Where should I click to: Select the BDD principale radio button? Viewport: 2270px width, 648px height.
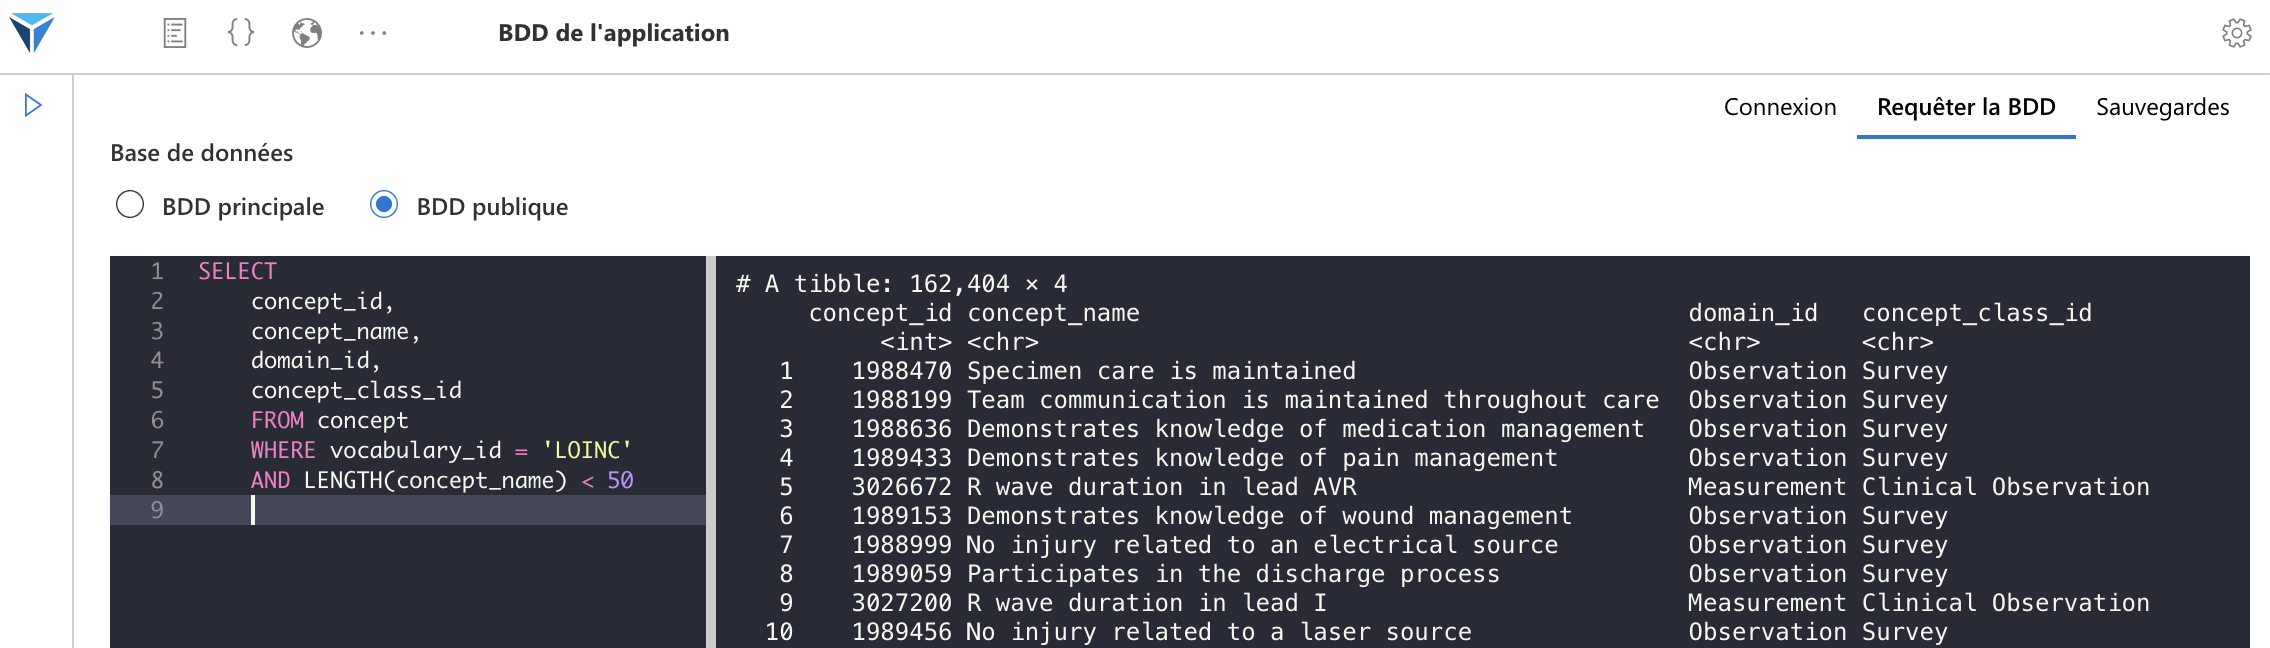(x=130, y=205)
